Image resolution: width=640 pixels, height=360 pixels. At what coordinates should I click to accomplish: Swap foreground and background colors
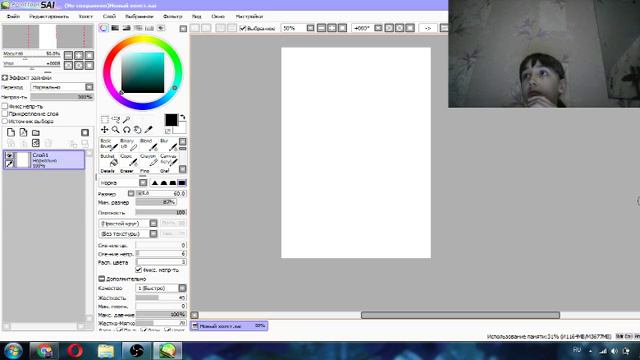[182, 117]
